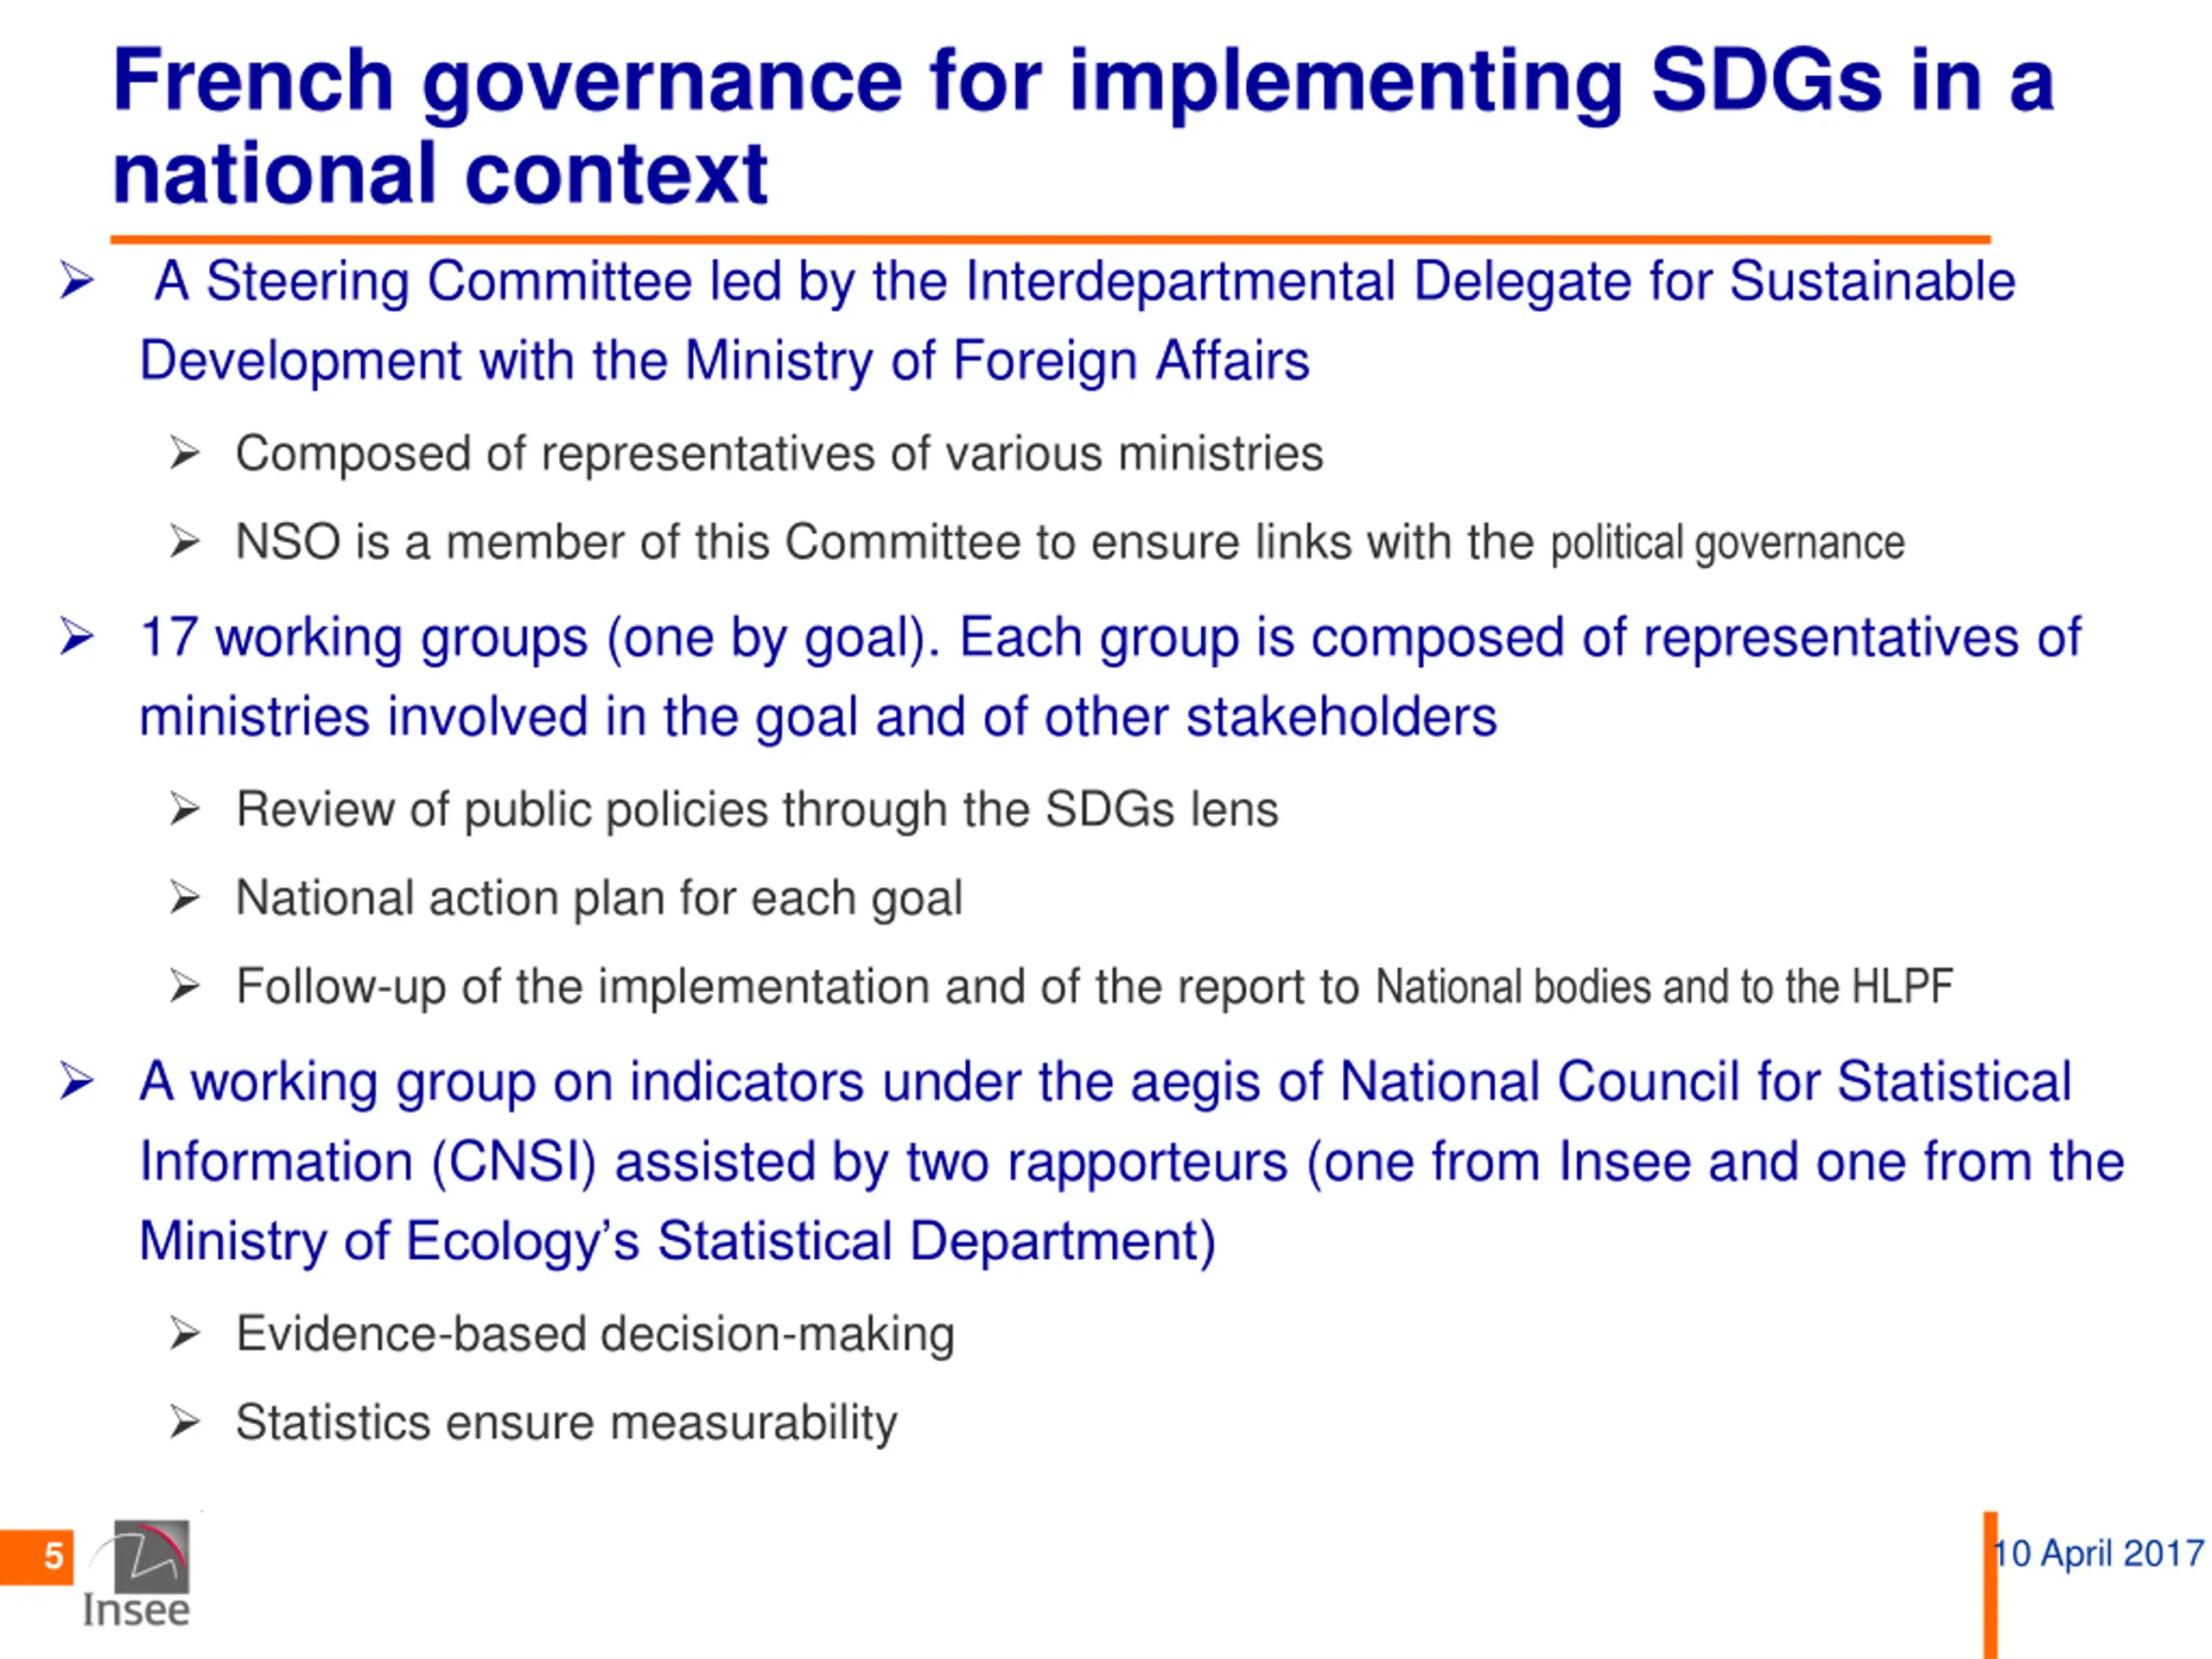The height and width of the screenshot is (1659, 2212).
Task: Click the arrow bullet before 'Follow-up of the implementation'
Action: 185,987
